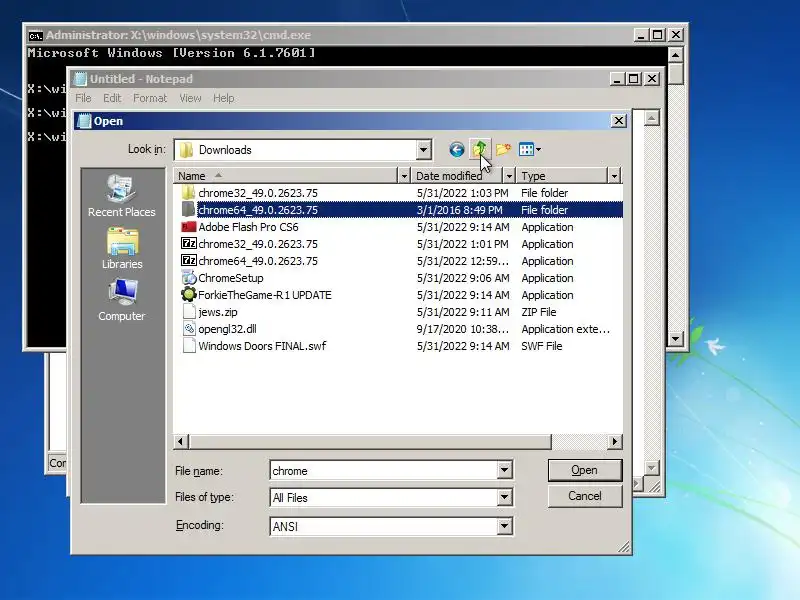The height and width of the screenshot is (600, 800).
Task: Open Notepad File menu
Action: click(x=83, y=98)
